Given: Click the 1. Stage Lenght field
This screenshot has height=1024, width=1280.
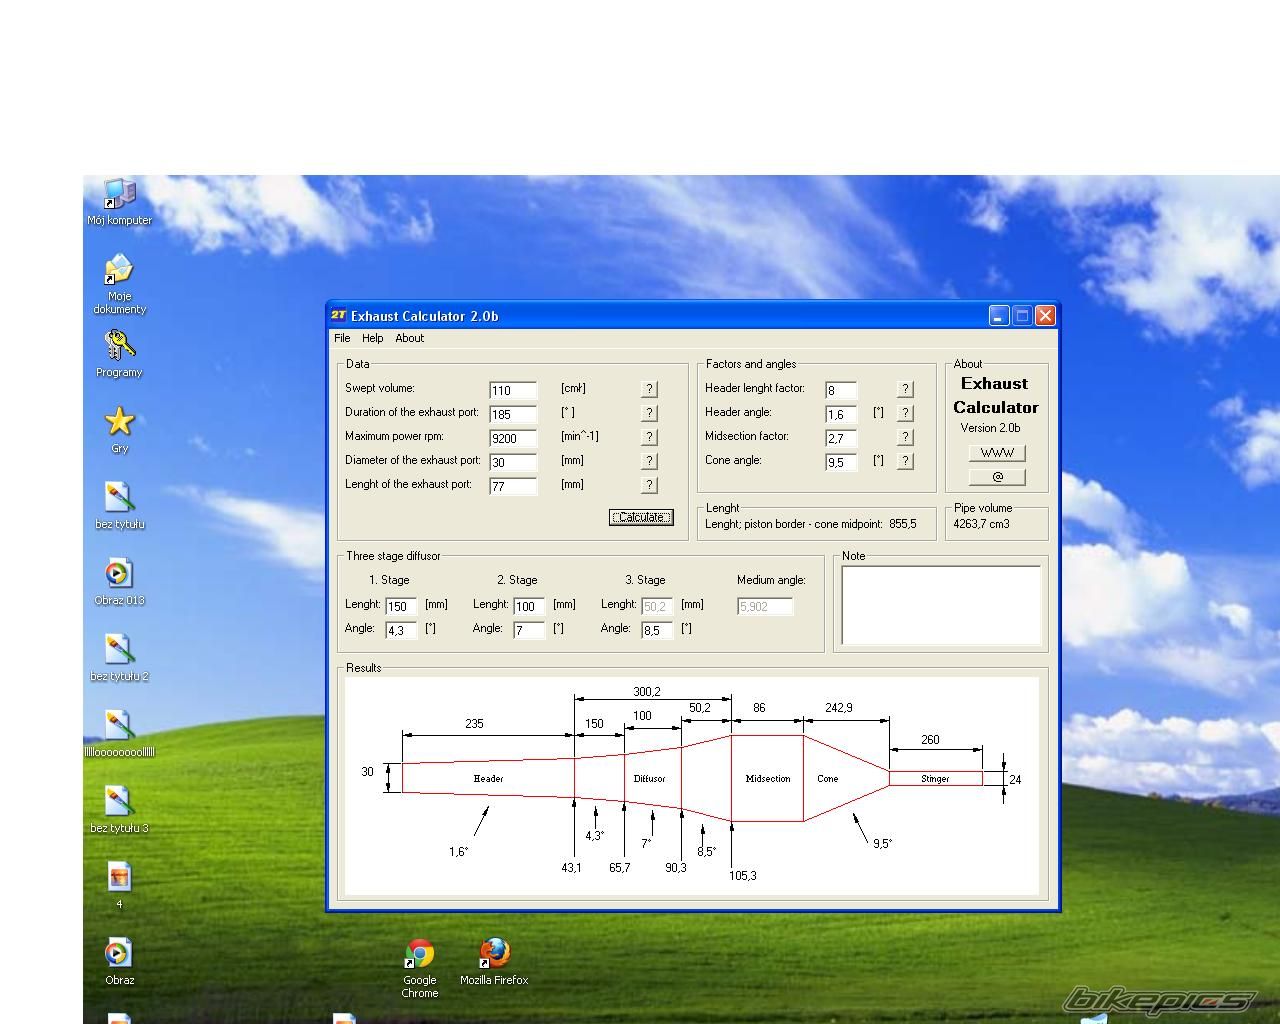Looking at the screenshot, I should (x=401, y=606).
